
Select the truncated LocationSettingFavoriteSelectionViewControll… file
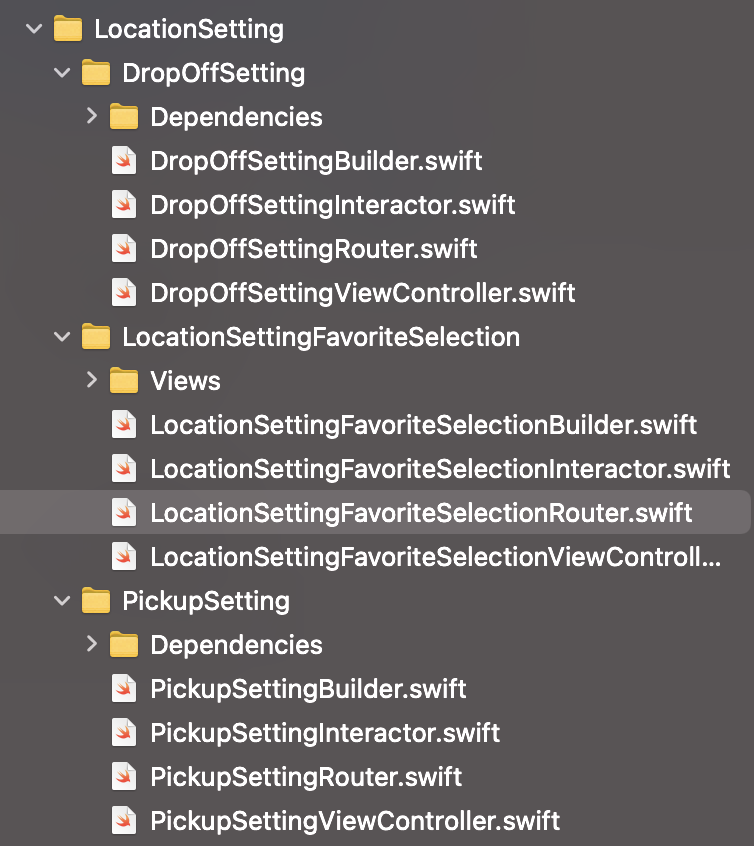click(x=436, y=557)
